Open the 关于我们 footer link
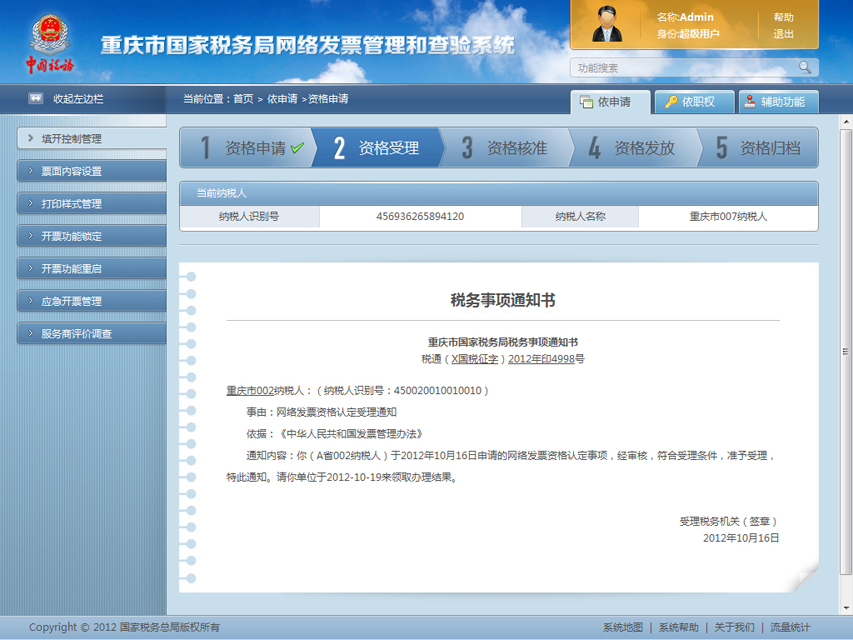Screen dimensions: 853x640 click(x=734, y=627)
